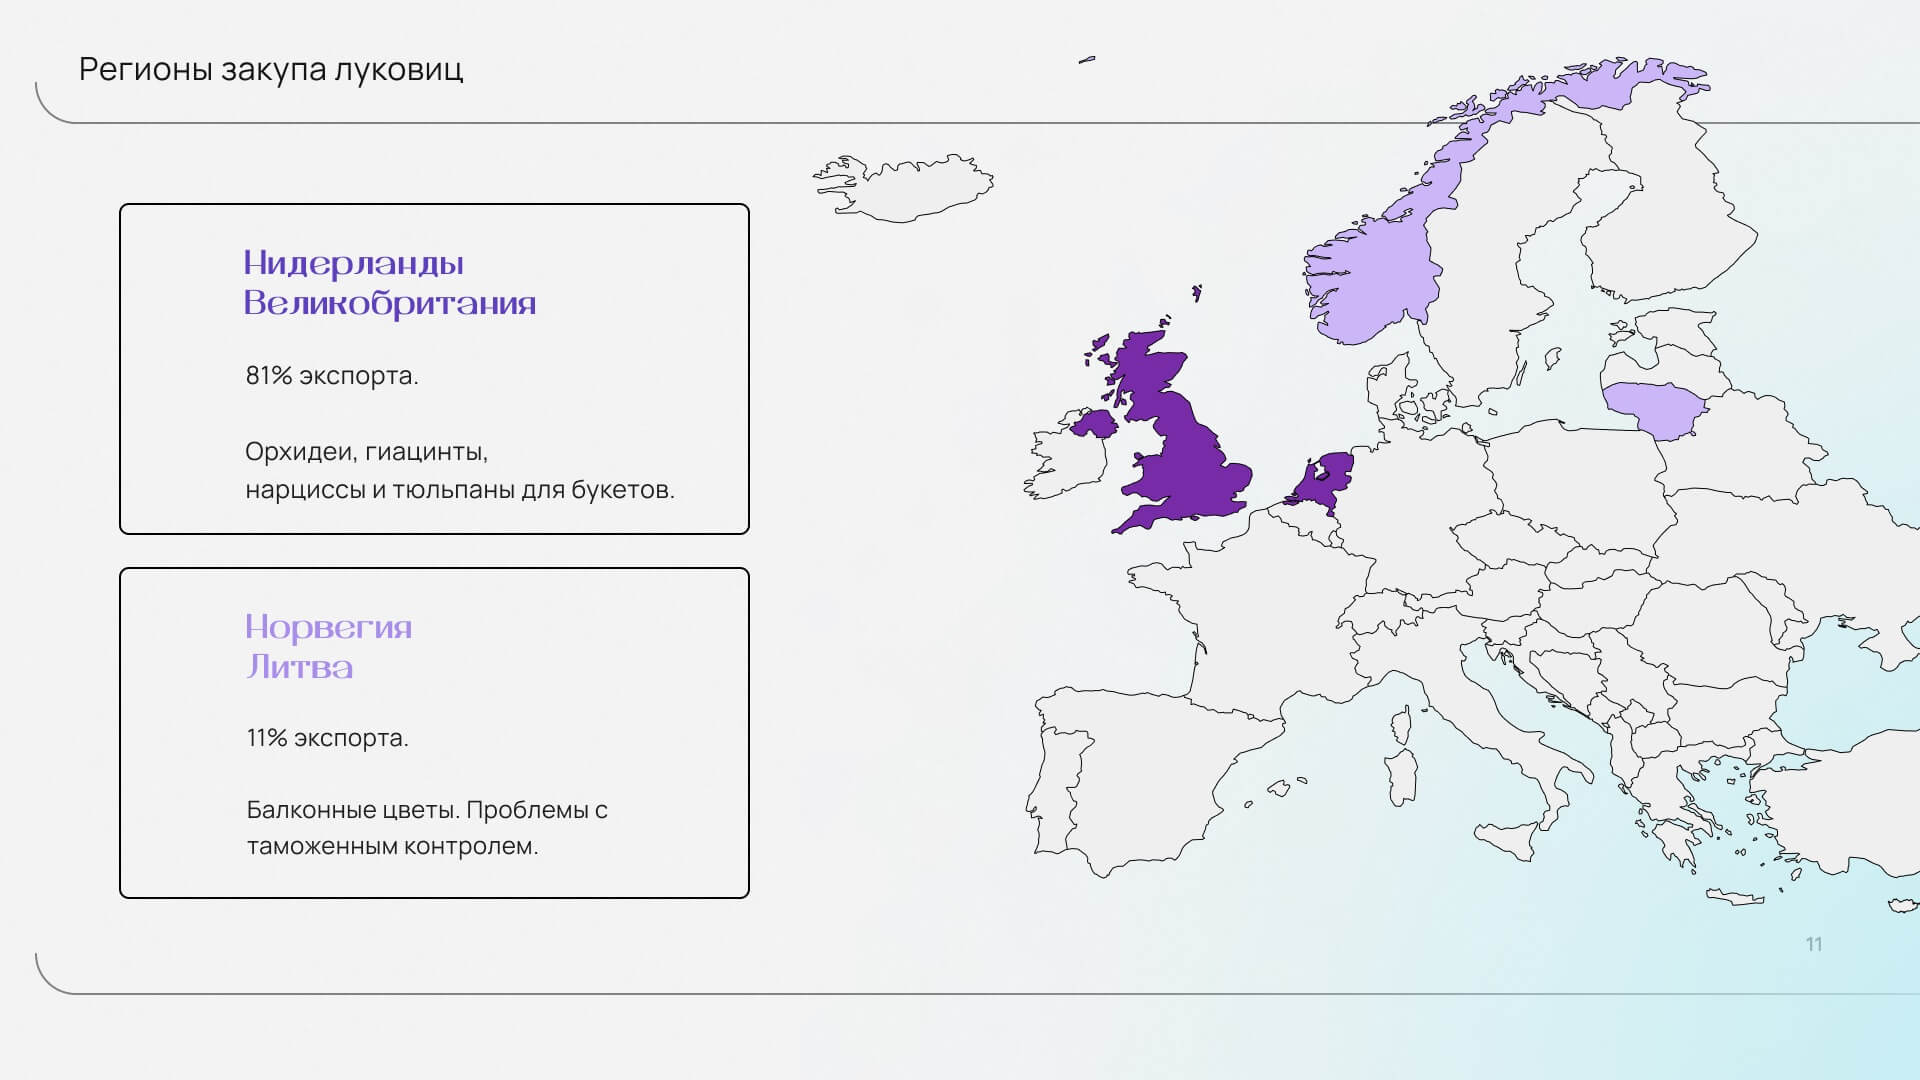The image size is (1920, 1080).
Task: Click the France outline on the map
Action: (1270, 620)
